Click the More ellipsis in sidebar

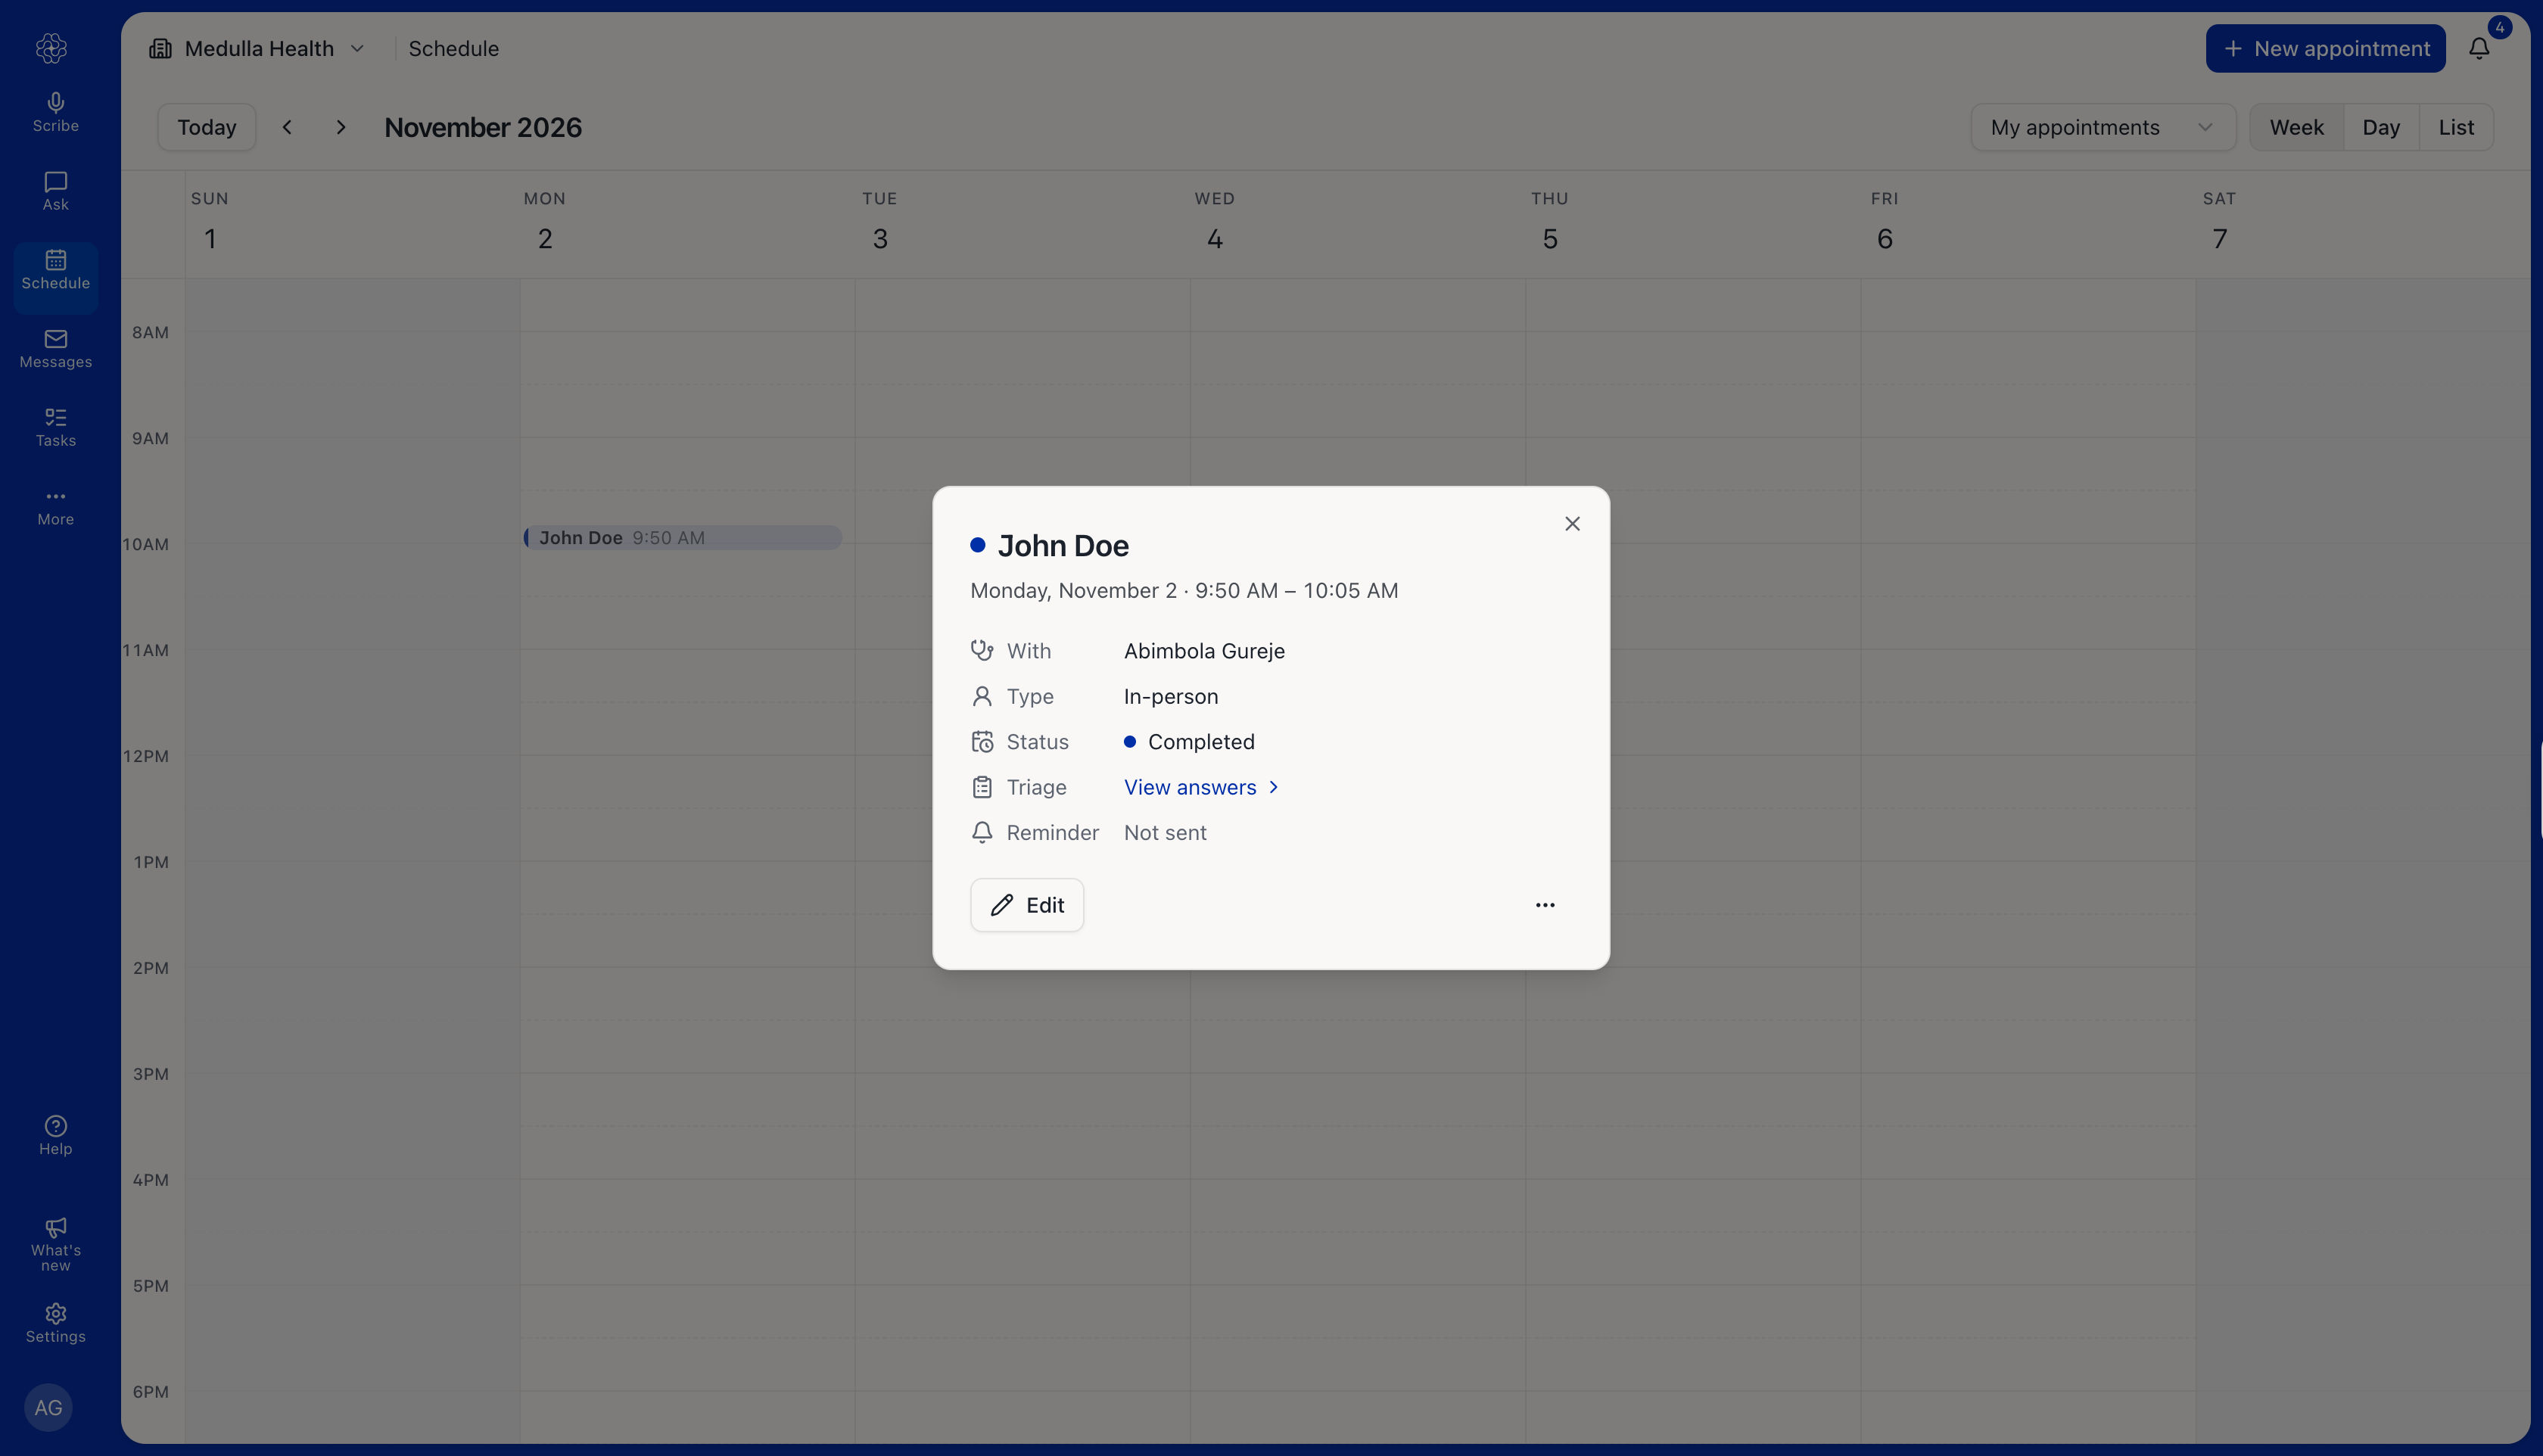pos(55,507)
